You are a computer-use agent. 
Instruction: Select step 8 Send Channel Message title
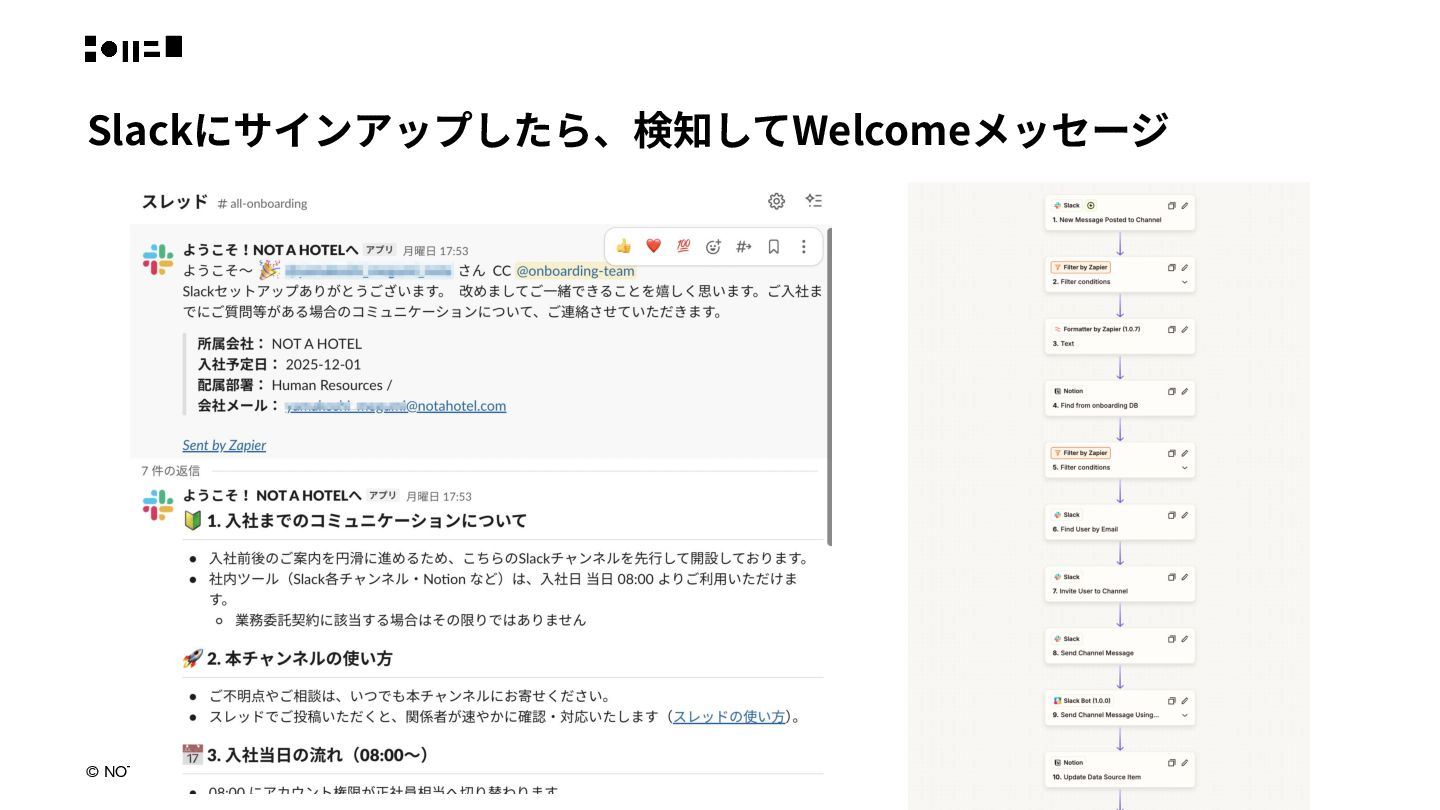click(1093, 653)
